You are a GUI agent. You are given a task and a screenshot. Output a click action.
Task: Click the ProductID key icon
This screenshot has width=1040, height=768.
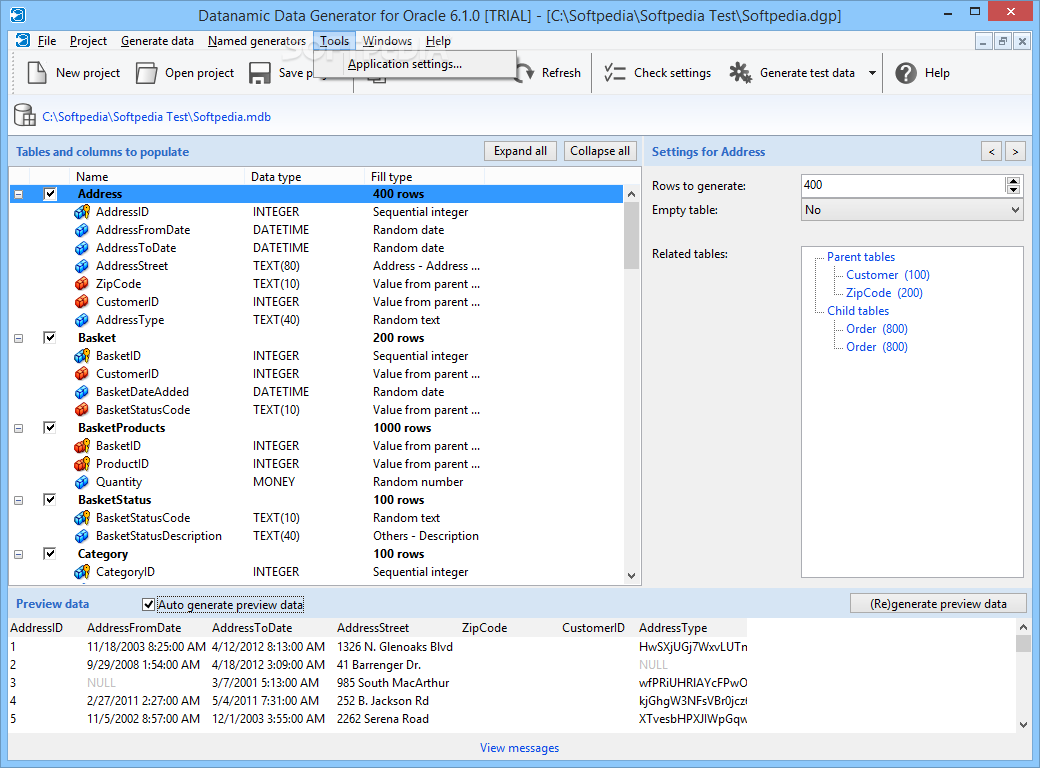(x=82, y=464)
